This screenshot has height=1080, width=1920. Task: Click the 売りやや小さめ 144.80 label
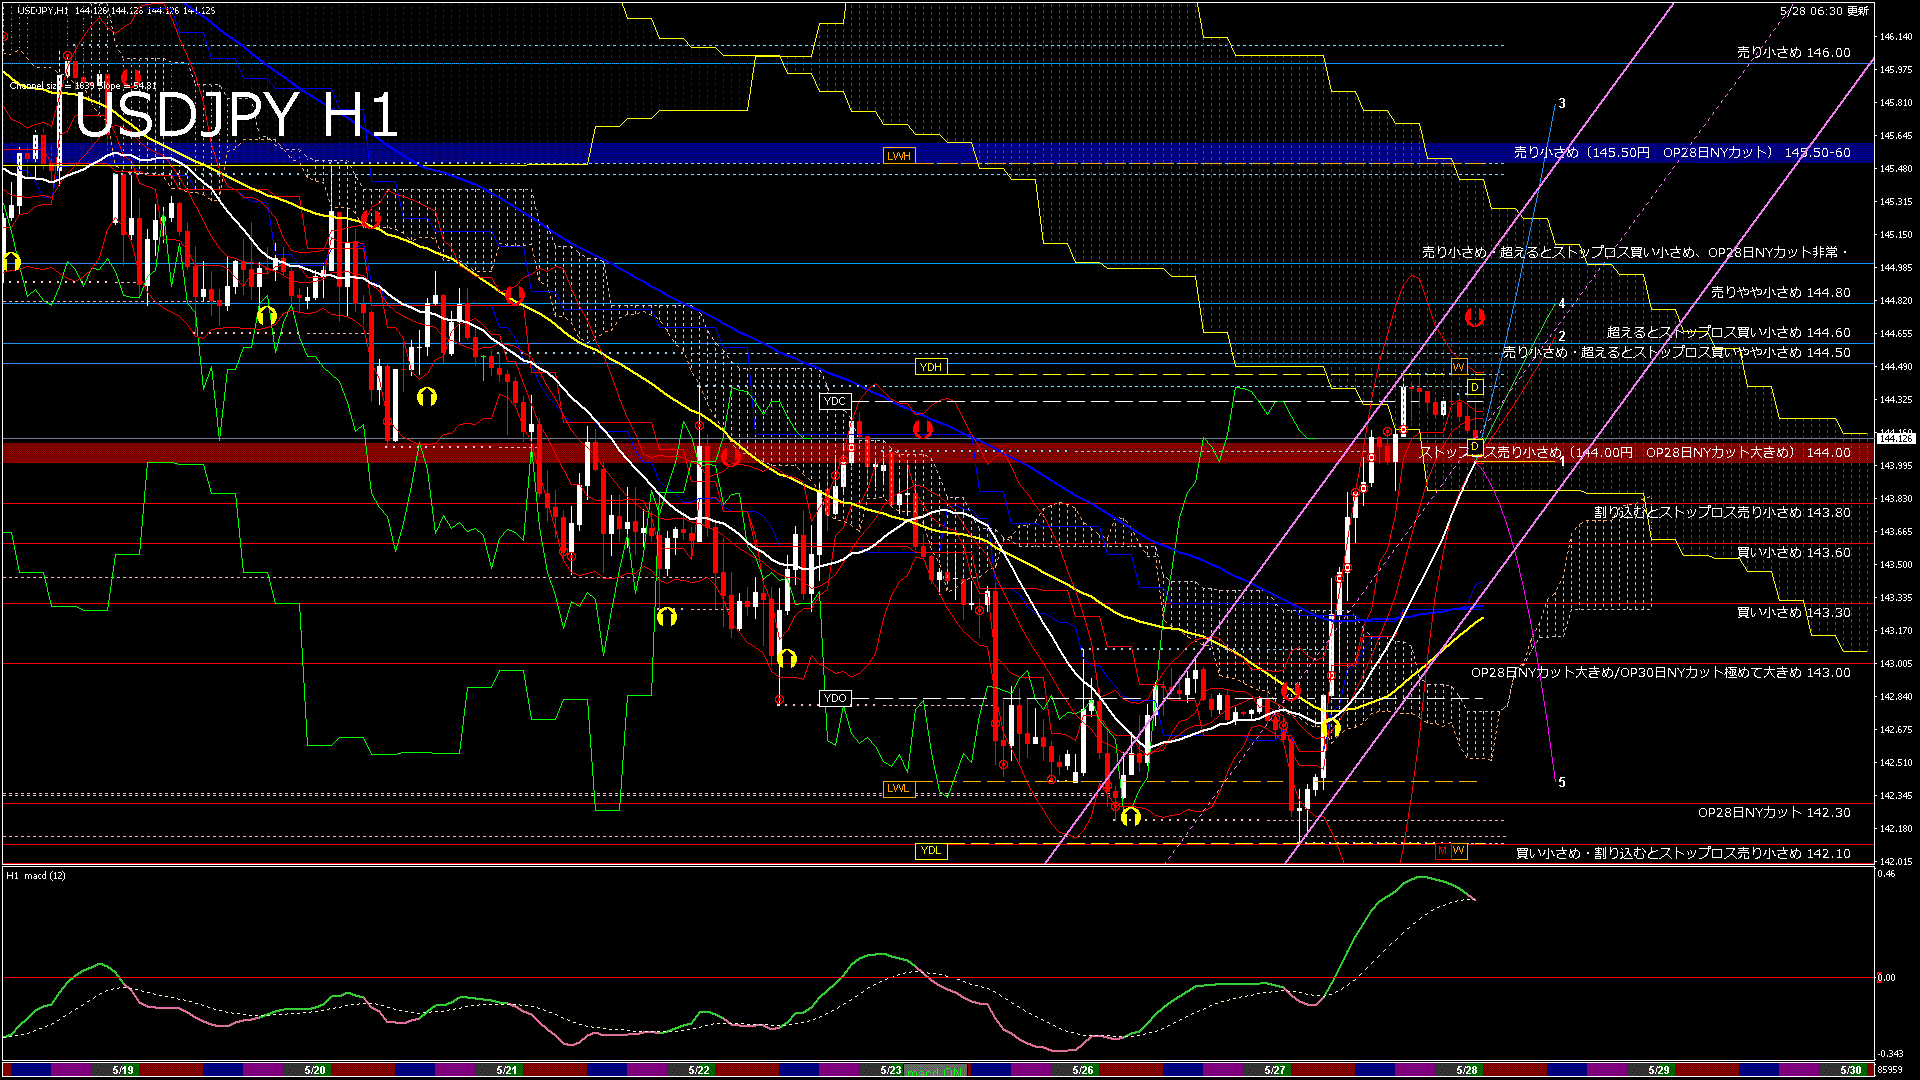pyautogui.click(x=1781, y=293)
